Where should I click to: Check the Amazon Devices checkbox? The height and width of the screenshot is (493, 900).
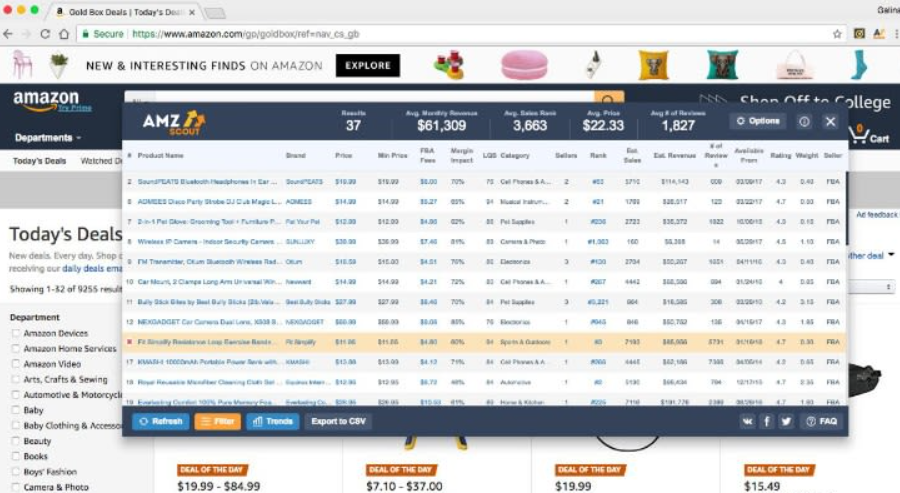pos(15,333)
